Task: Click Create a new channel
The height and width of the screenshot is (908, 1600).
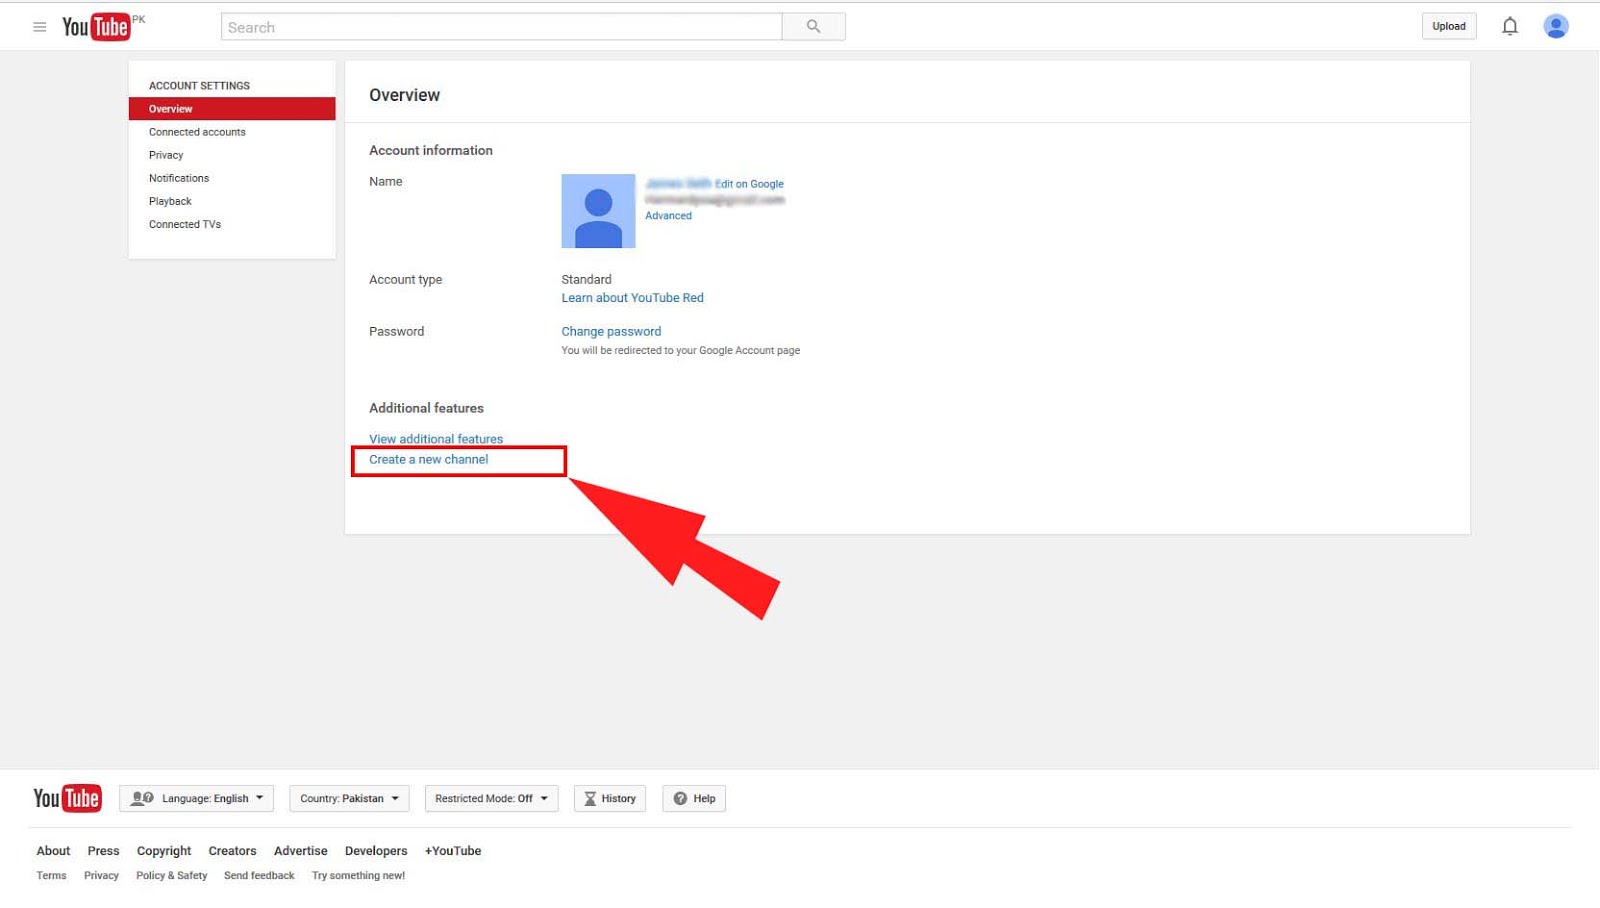Action: point(429,460)
